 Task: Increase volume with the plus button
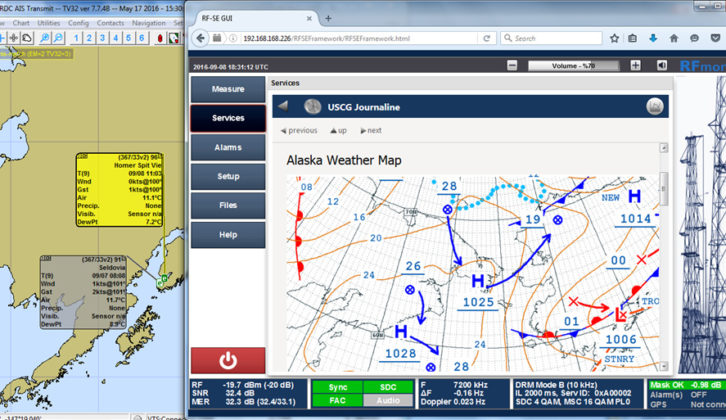pyautogui.click(x=635, y=65)
